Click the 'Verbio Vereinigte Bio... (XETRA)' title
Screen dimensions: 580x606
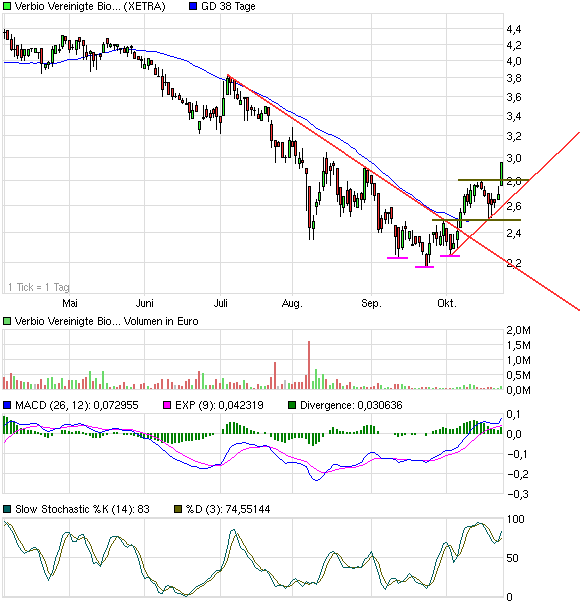click(90, 7)
